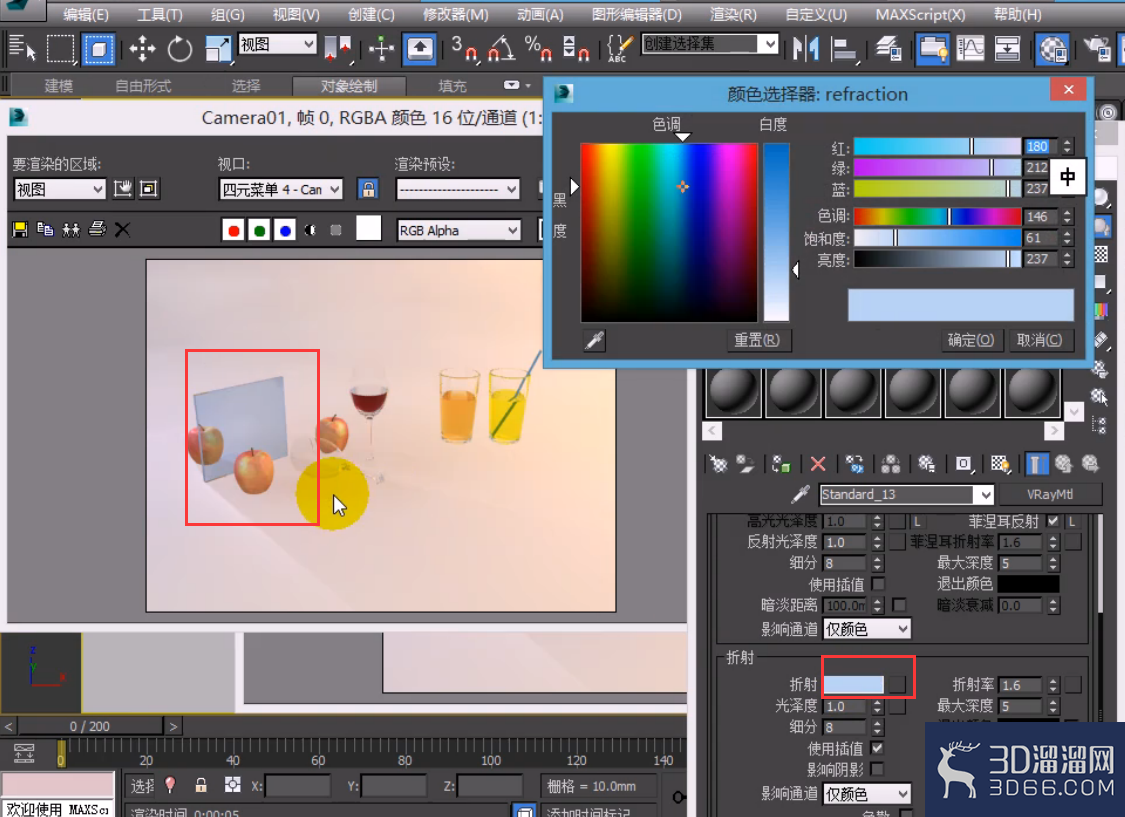Enable the 影响阴影 checkbox

877,769
